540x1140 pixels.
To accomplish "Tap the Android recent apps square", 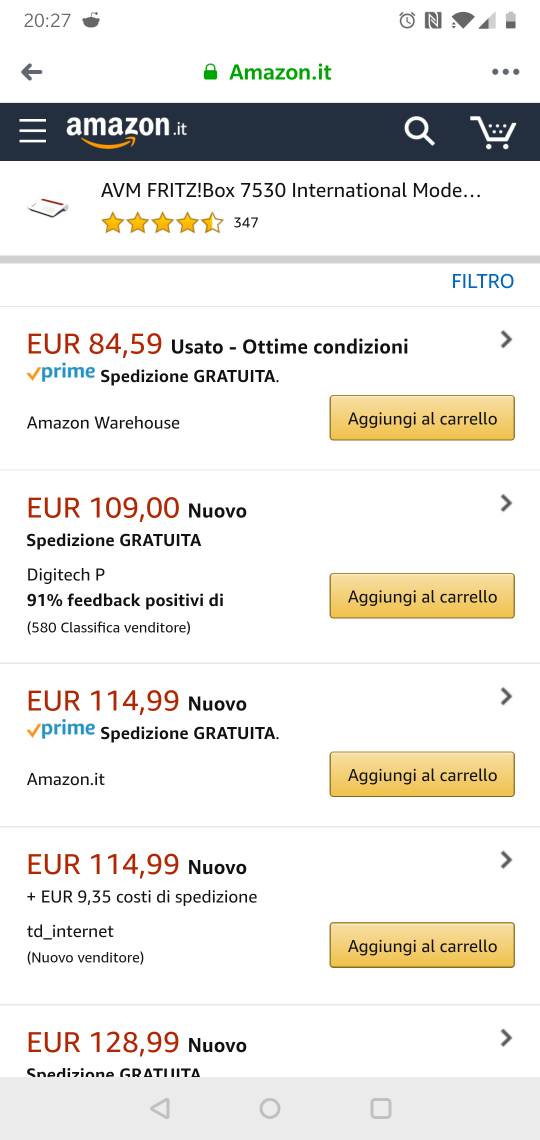I will 381,1108.
